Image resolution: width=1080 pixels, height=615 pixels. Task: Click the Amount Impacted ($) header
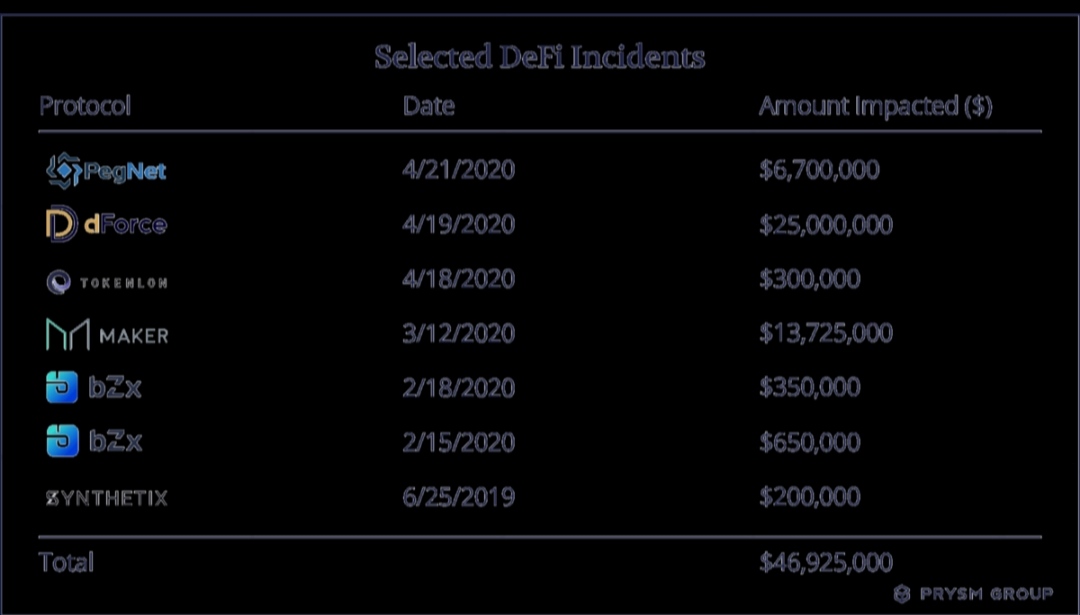875,106
